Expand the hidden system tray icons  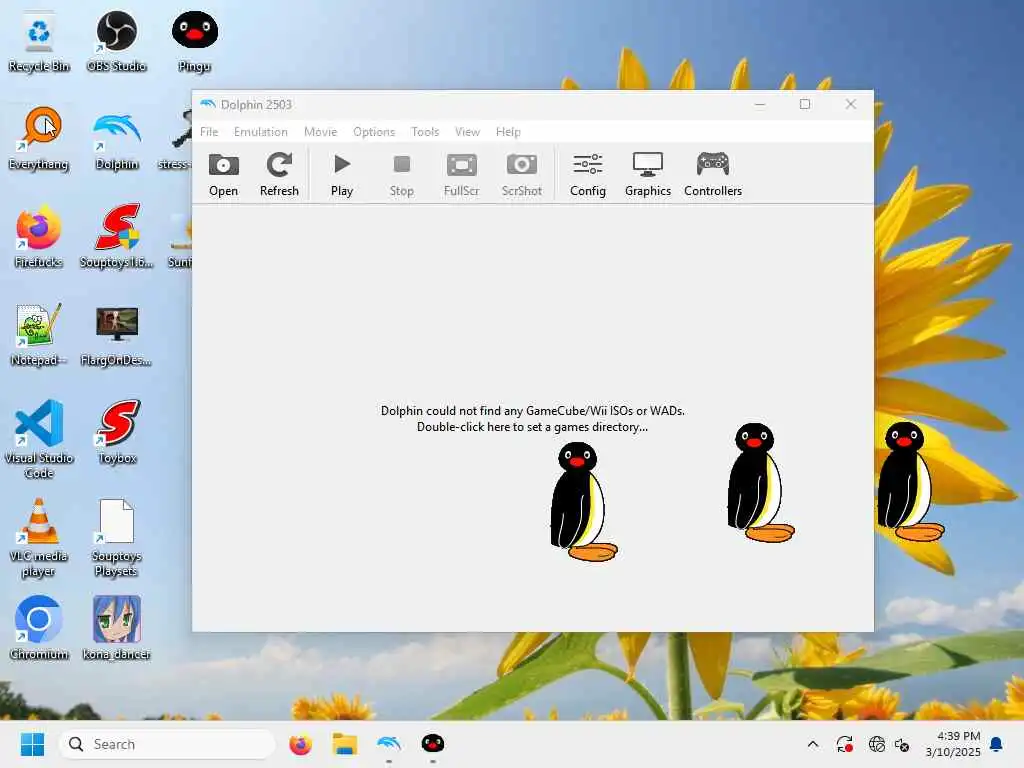coord(813,744)
